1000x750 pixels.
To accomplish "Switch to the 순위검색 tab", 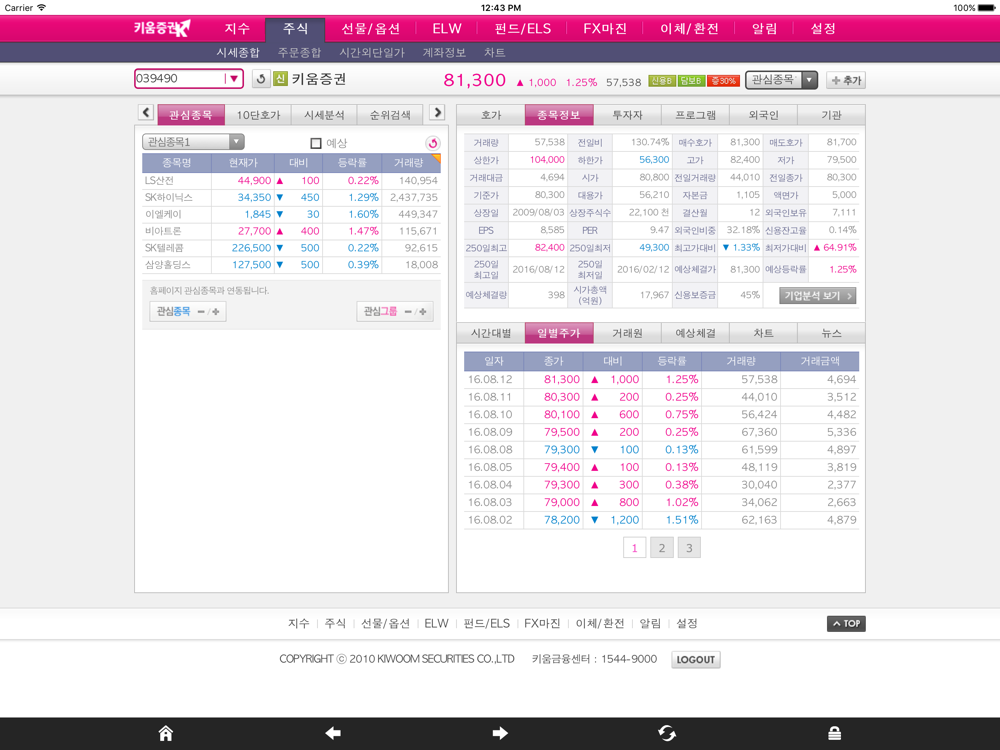I will point(390,115).
